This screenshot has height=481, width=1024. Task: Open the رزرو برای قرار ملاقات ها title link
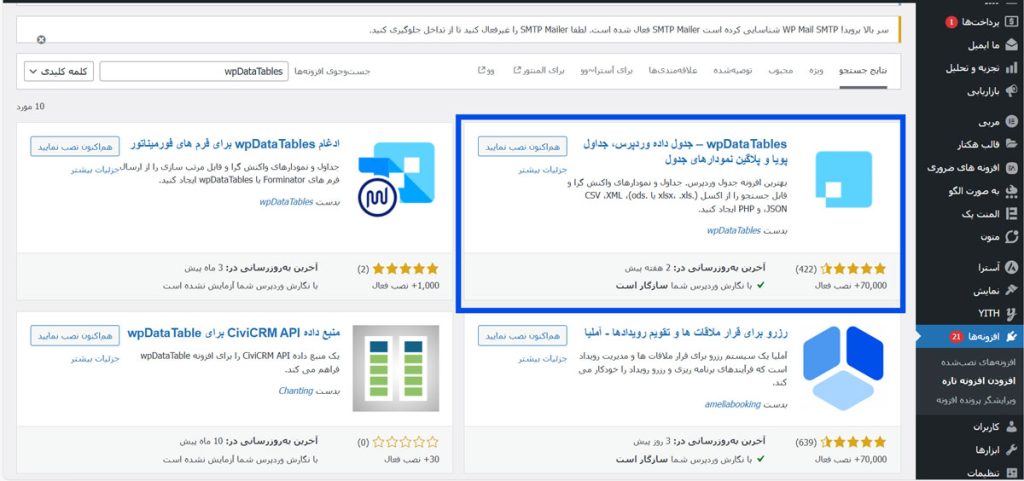click(x=686, y=334)
